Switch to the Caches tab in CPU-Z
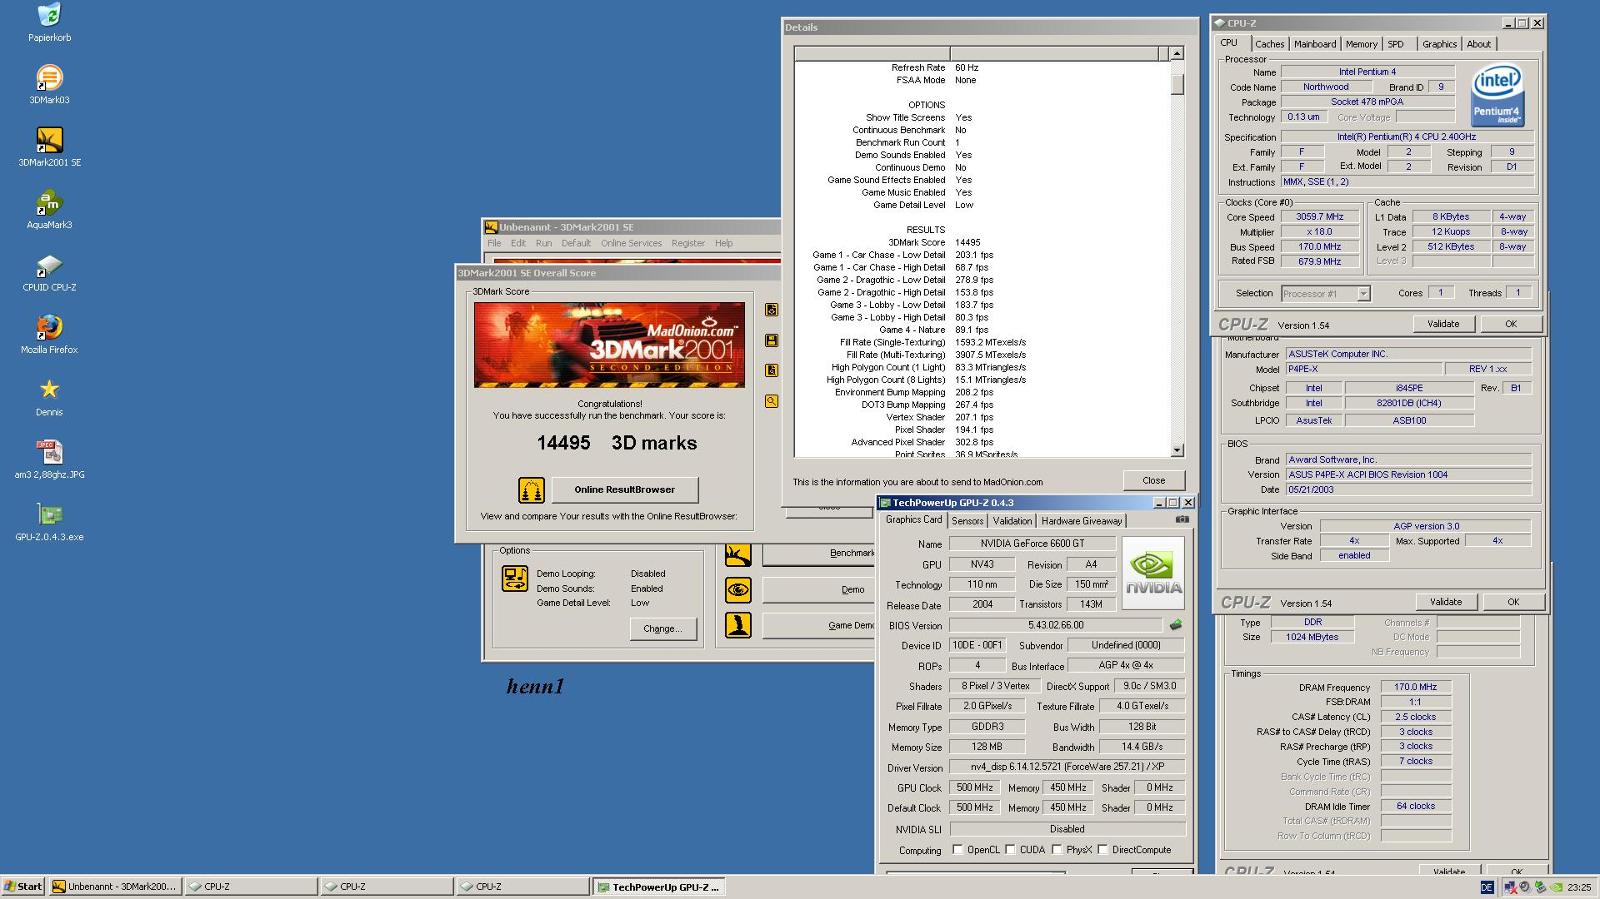The width and height of the screenshot is (1600, 899). 1270,44
